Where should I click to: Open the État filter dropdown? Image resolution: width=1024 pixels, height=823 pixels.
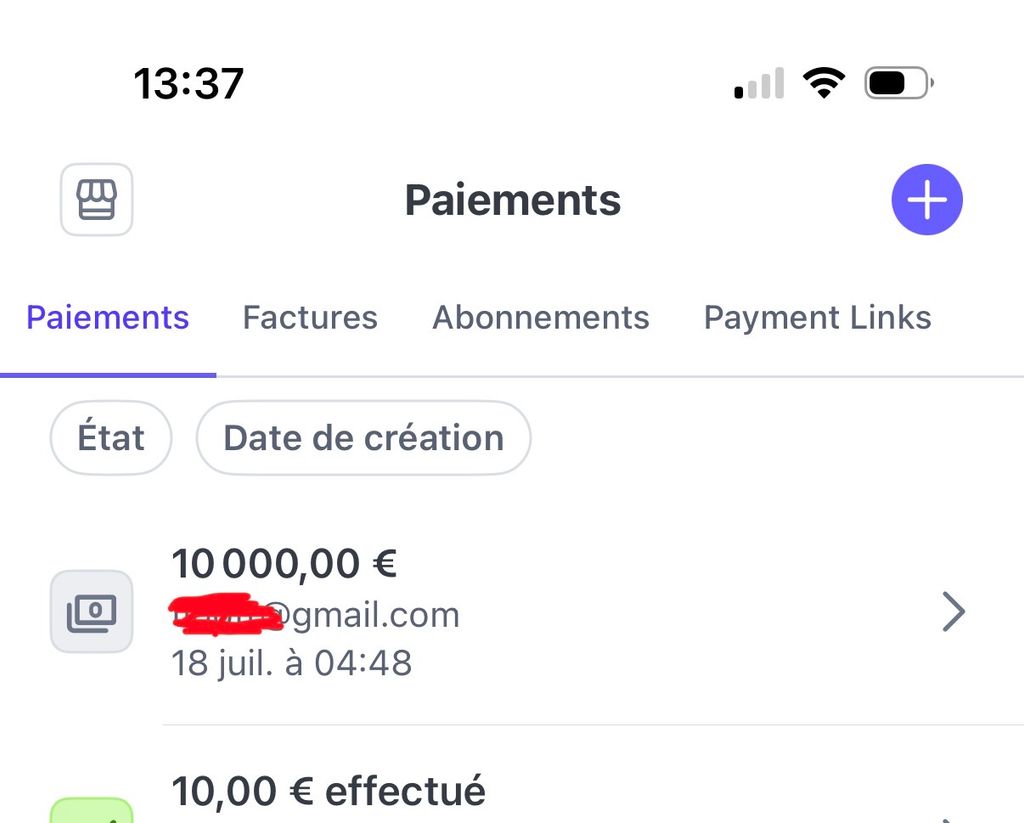(111, 438)
